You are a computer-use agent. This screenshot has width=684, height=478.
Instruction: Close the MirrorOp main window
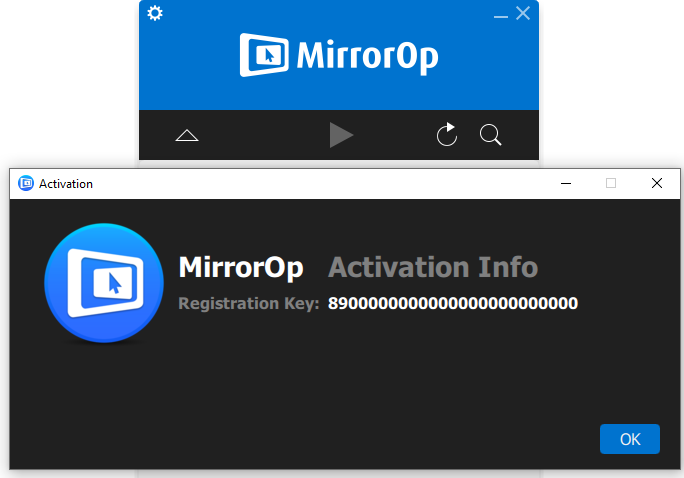click(x=523, y=13)
